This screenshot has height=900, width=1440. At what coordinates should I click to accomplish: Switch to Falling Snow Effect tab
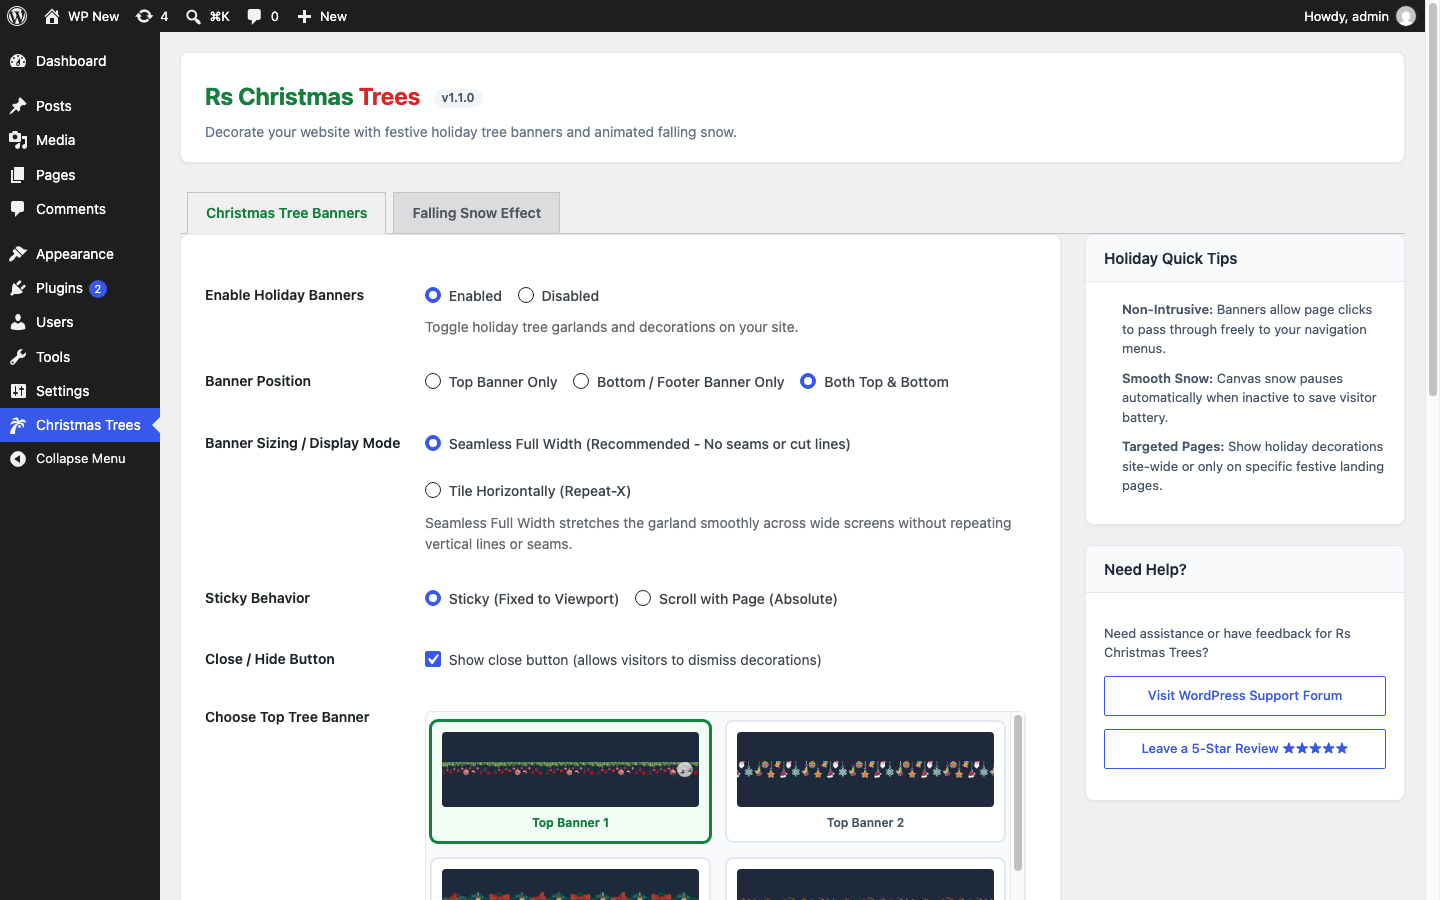coord(477,213)
